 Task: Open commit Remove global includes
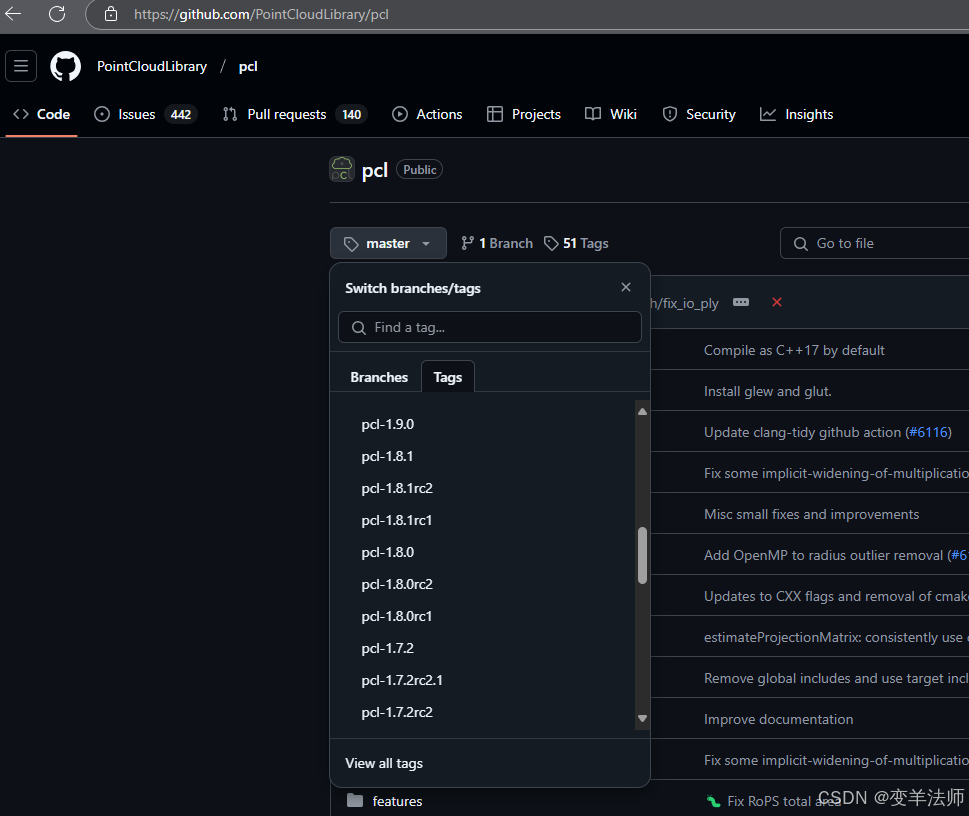(x=836, y=678)
